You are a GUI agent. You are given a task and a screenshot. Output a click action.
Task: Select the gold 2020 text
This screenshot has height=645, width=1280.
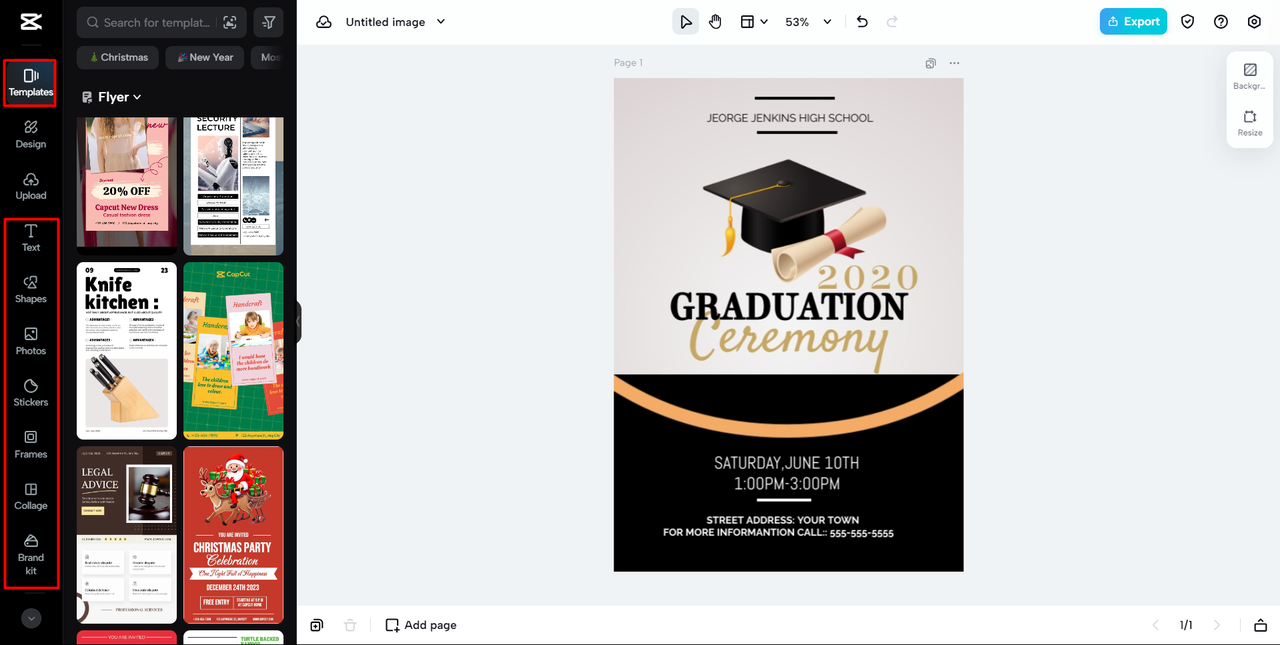pyautogui.click(x=868, y=277)
